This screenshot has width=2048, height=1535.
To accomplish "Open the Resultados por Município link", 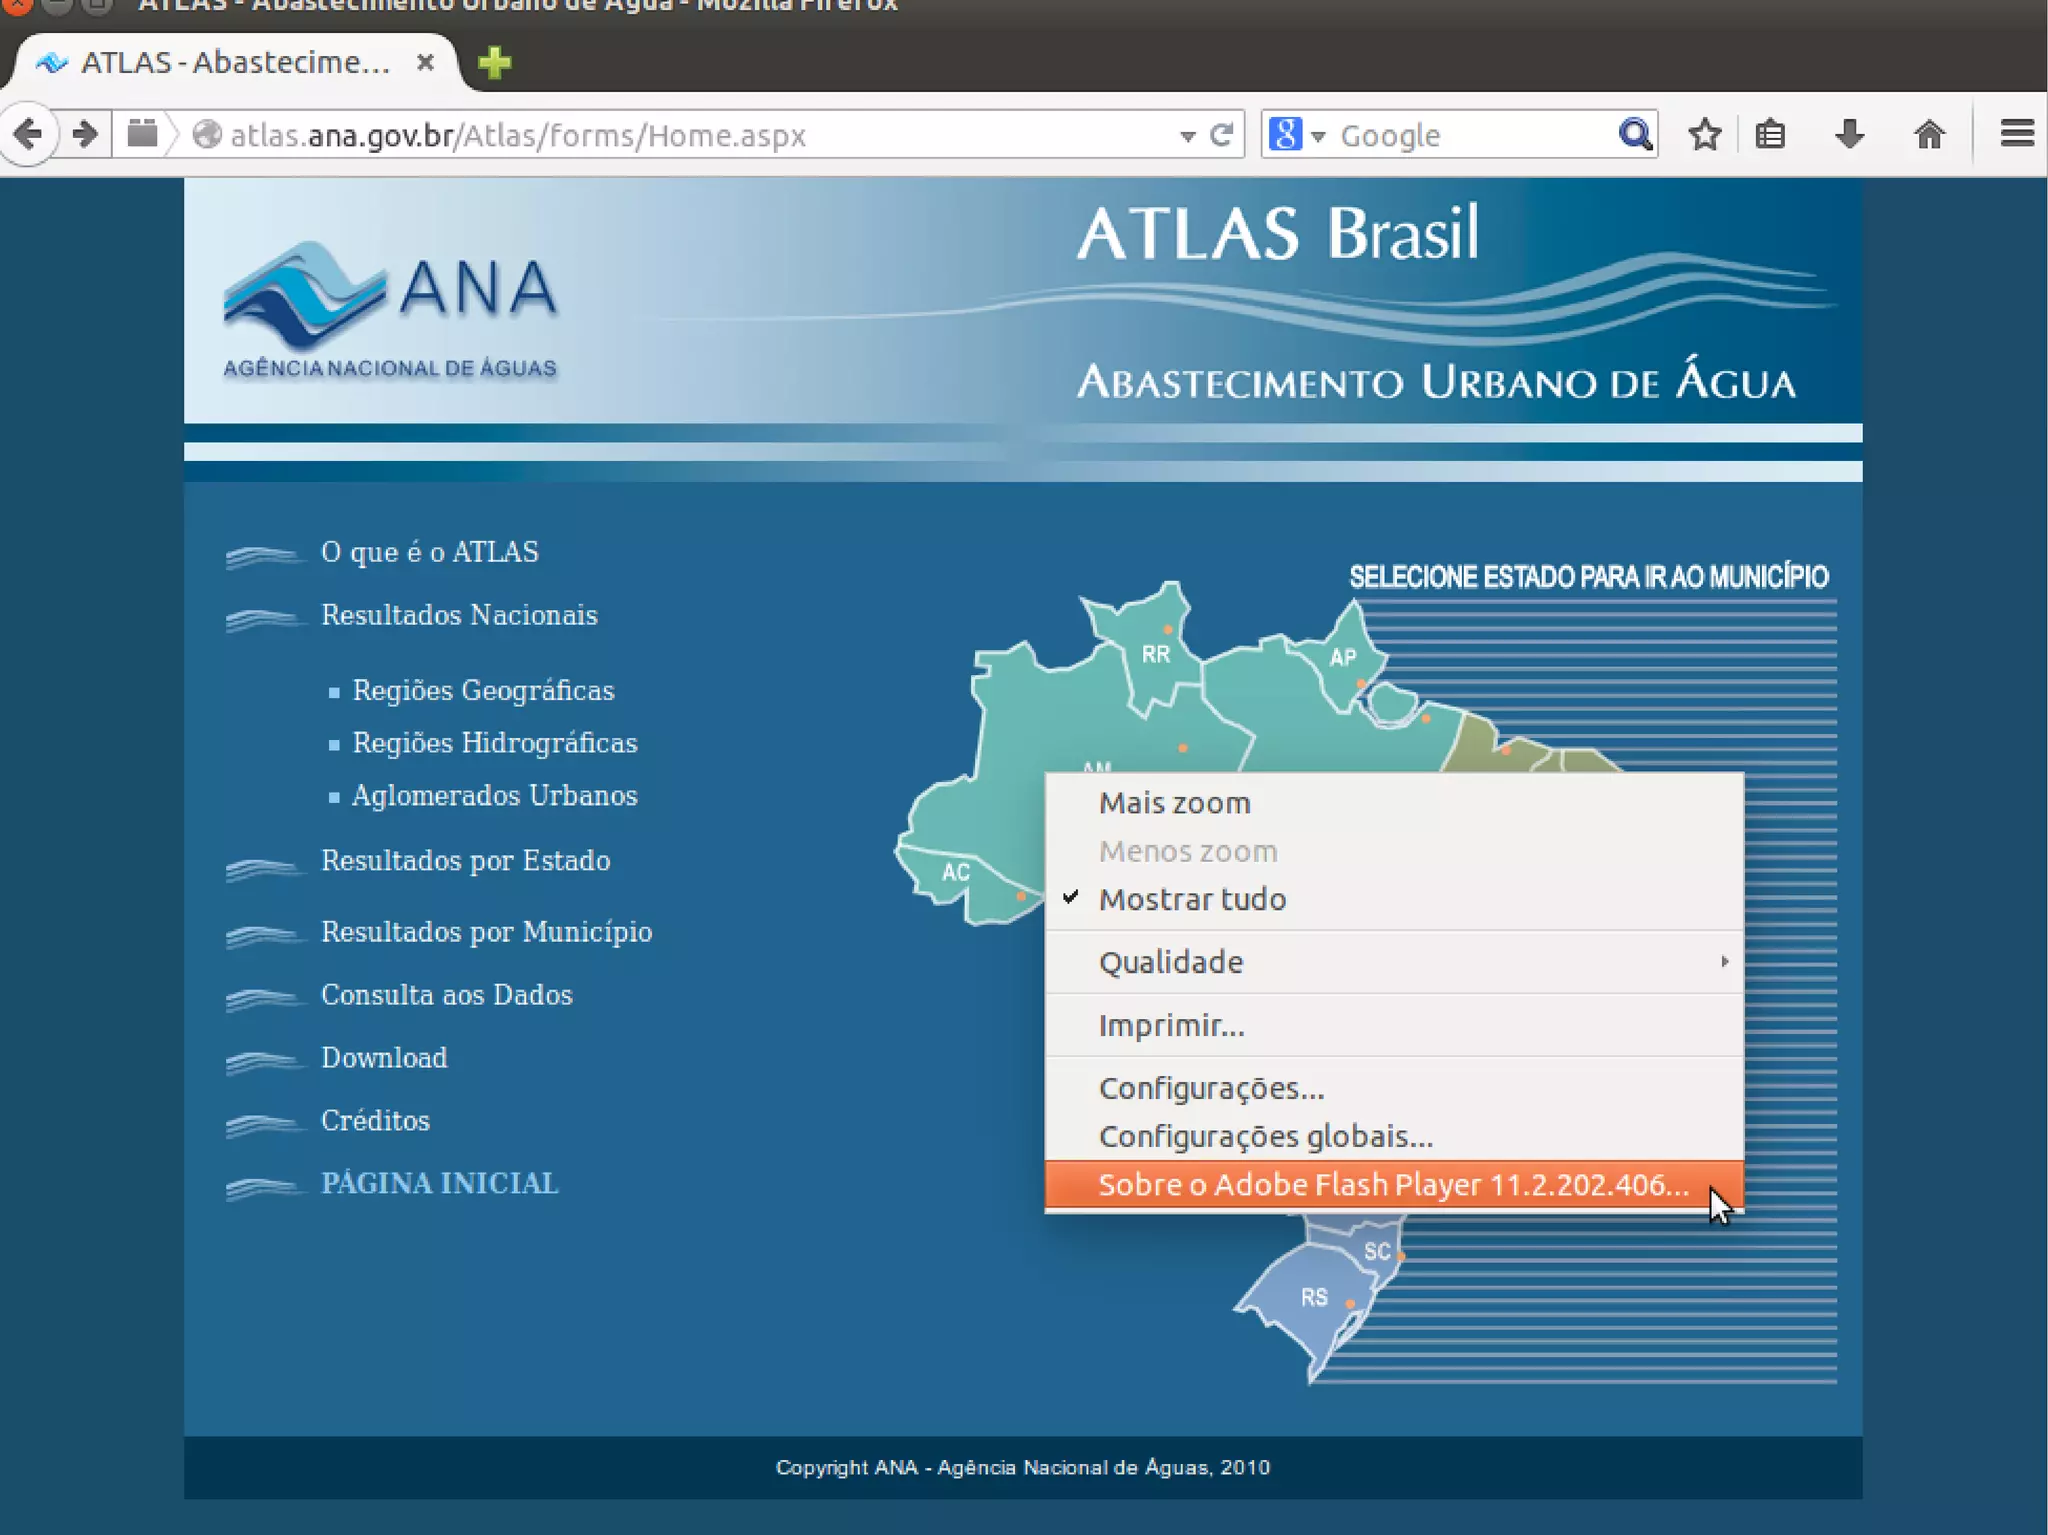I will (486, 932).
